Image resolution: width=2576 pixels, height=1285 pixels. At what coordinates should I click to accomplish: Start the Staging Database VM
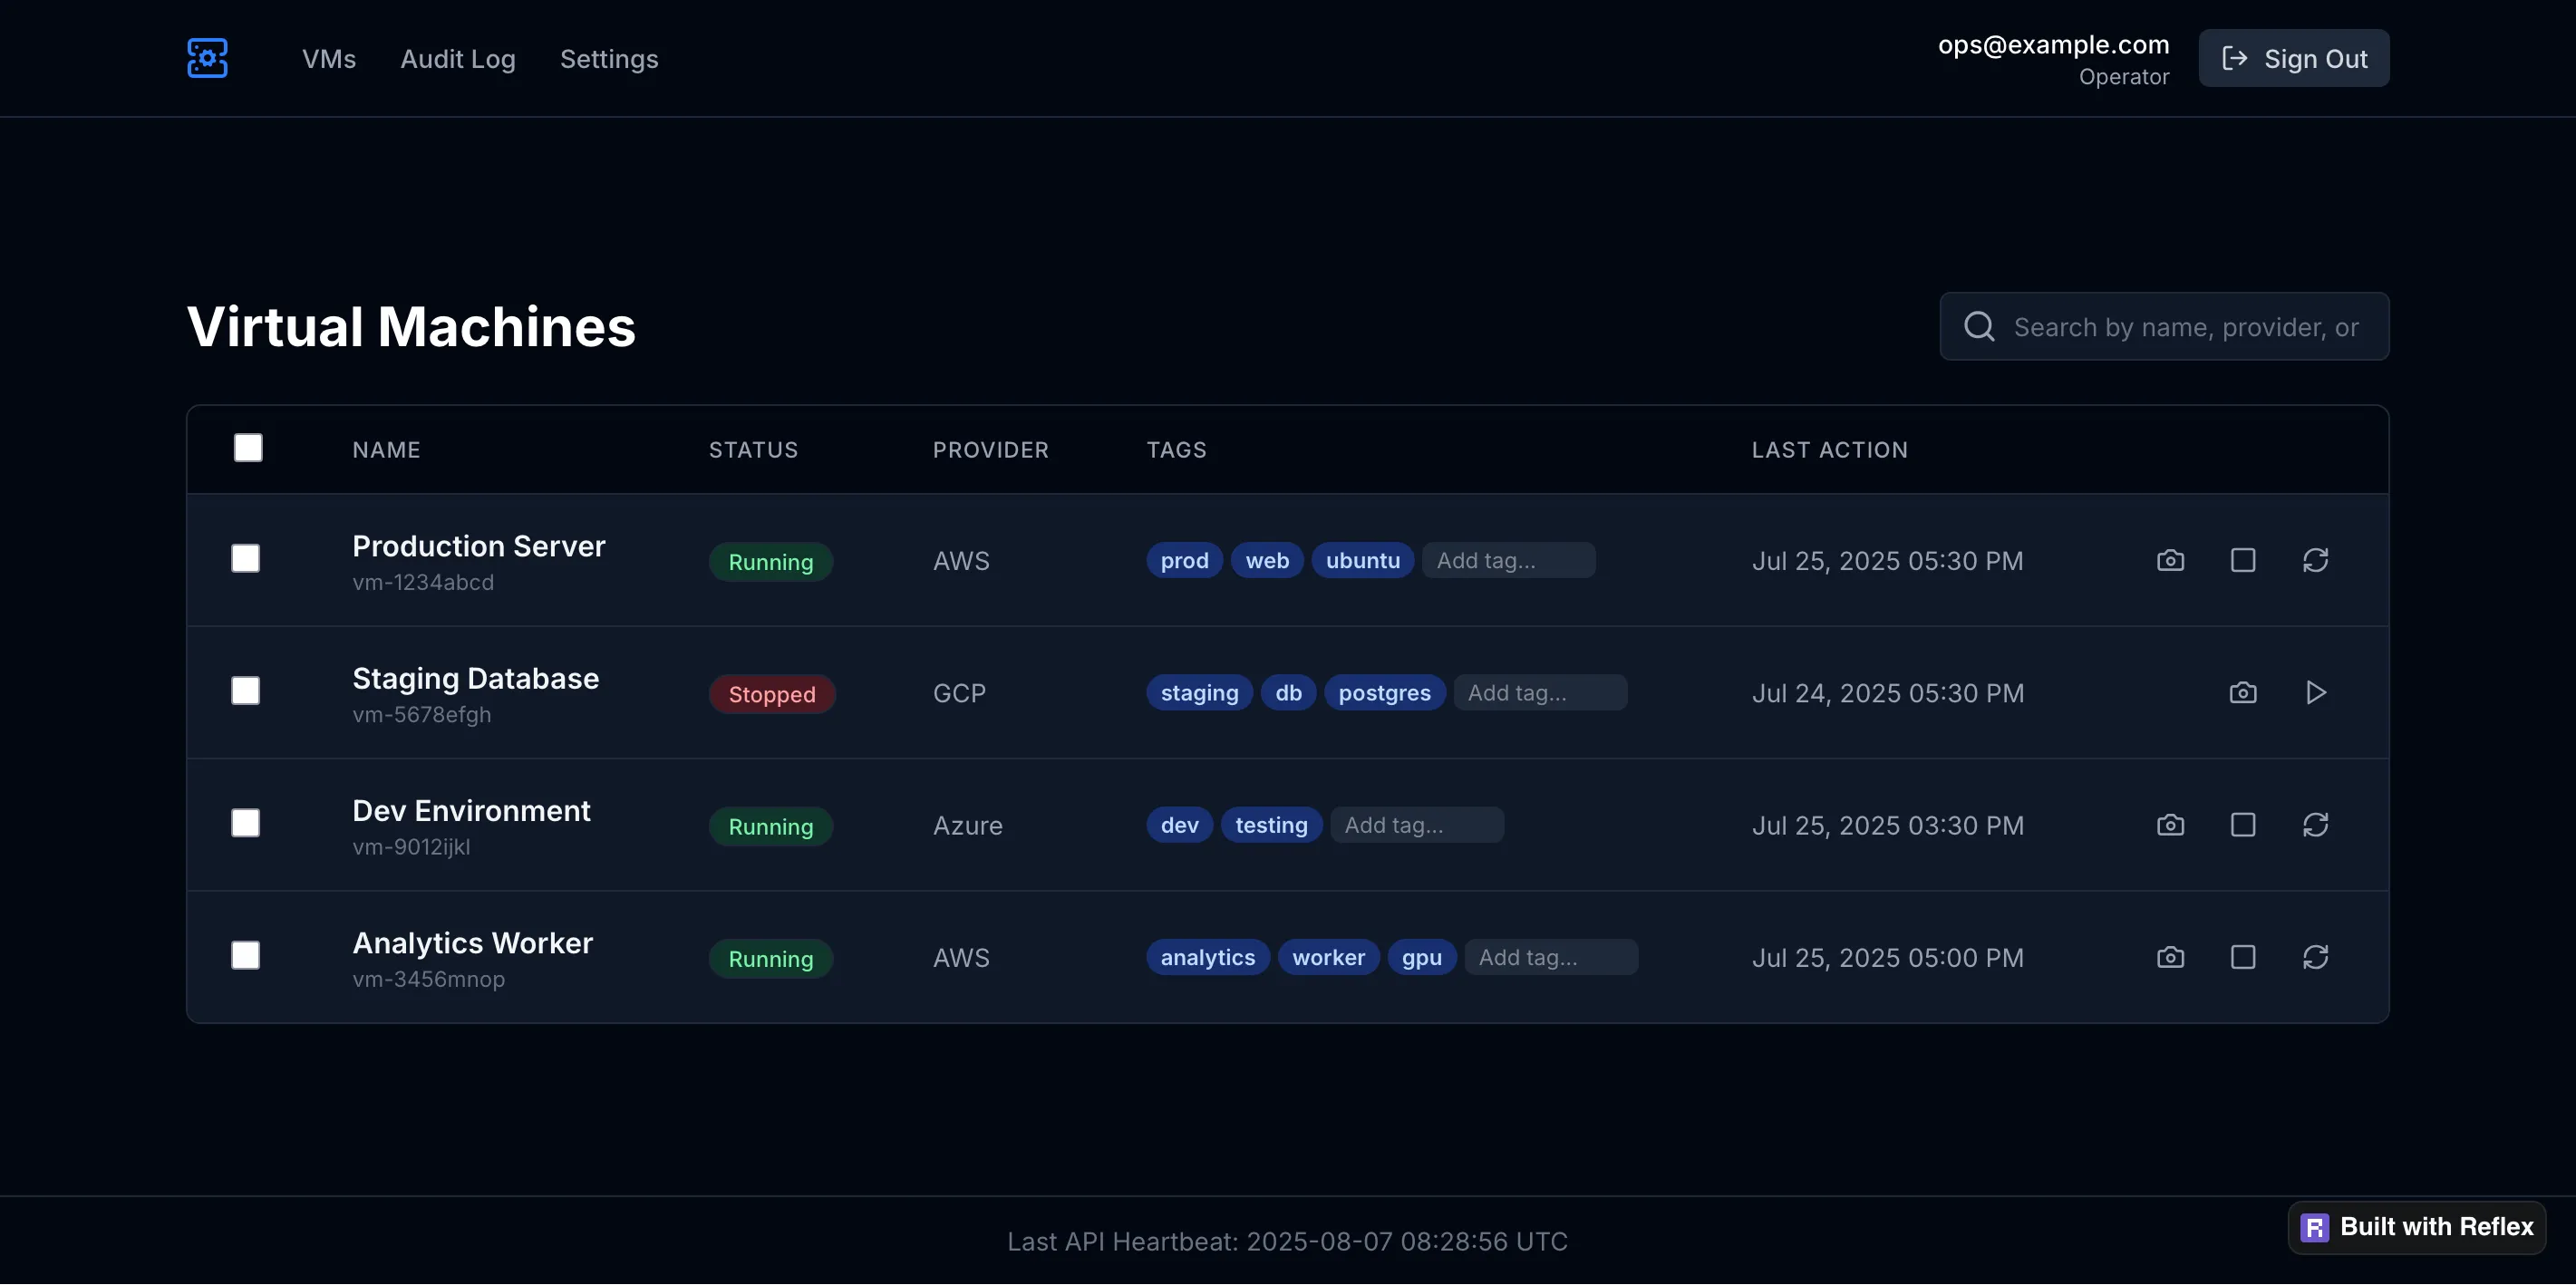(x=2315, y=692)
